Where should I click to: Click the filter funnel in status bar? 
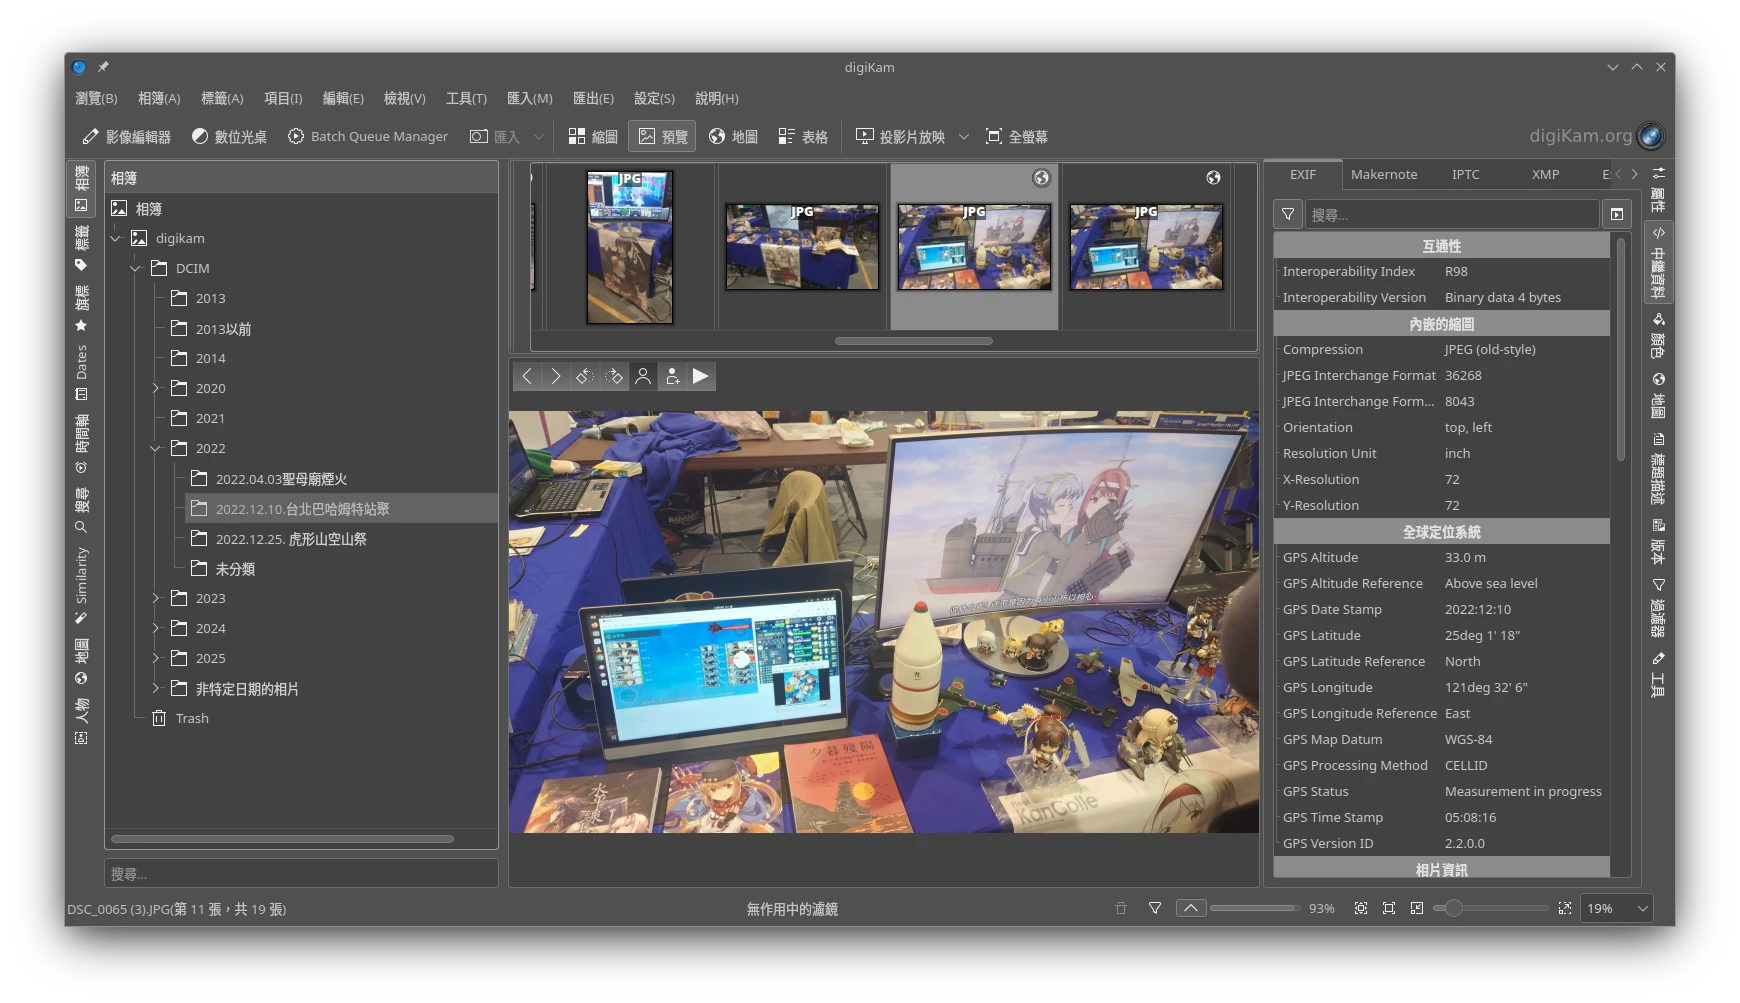pos(1155,908)
